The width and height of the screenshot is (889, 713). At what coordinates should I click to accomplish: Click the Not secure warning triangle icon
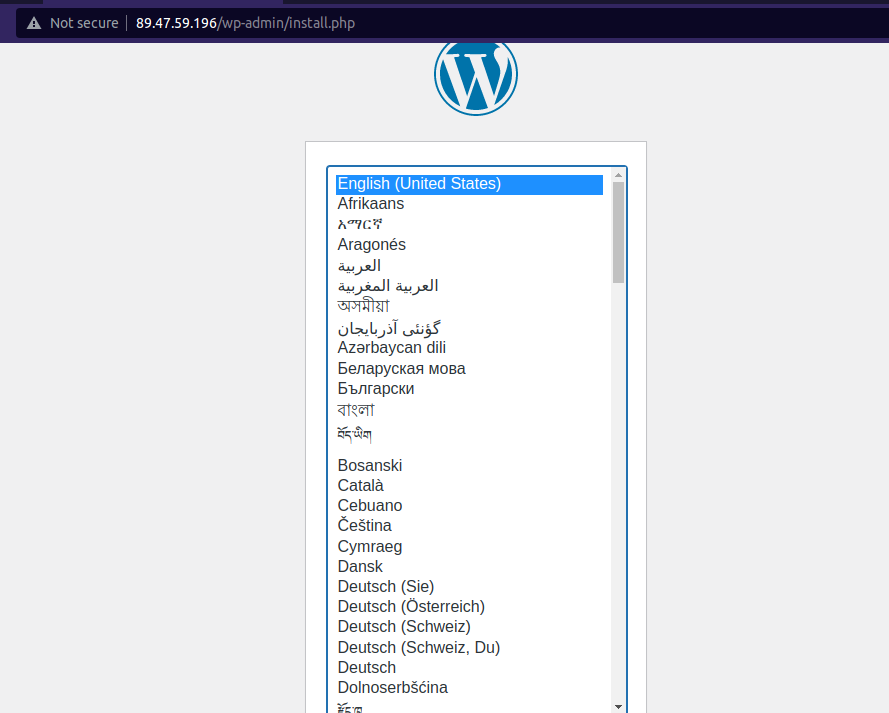(34, 23)
